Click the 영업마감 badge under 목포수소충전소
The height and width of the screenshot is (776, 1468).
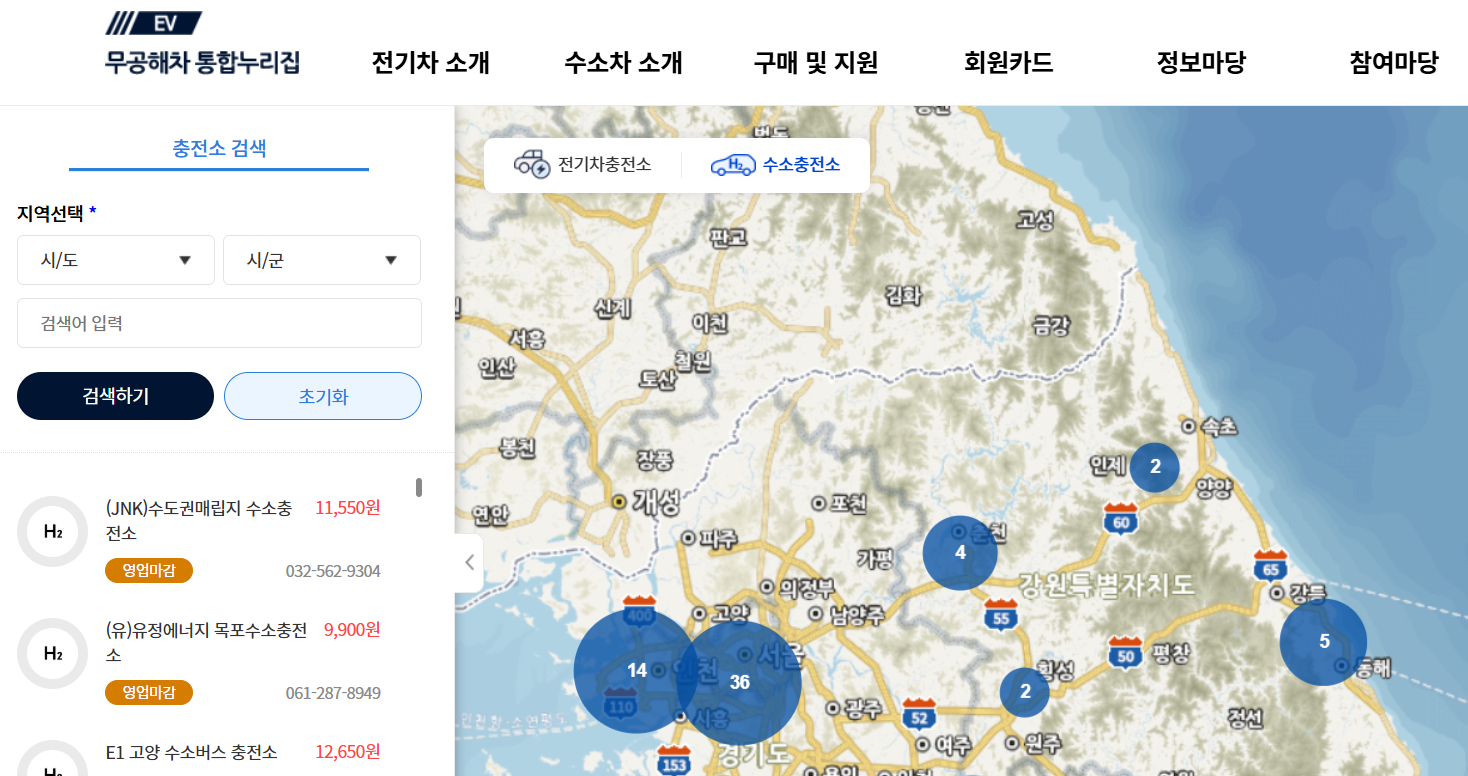click(x=149, y=692)
